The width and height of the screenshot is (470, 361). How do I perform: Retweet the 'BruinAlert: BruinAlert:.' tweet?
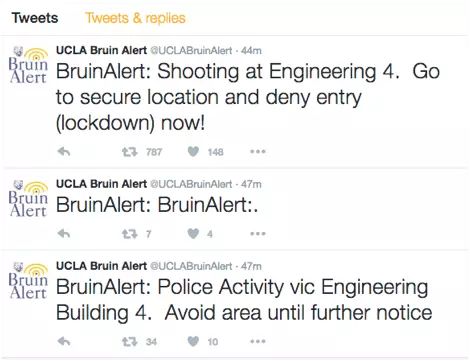coord(130,234)
